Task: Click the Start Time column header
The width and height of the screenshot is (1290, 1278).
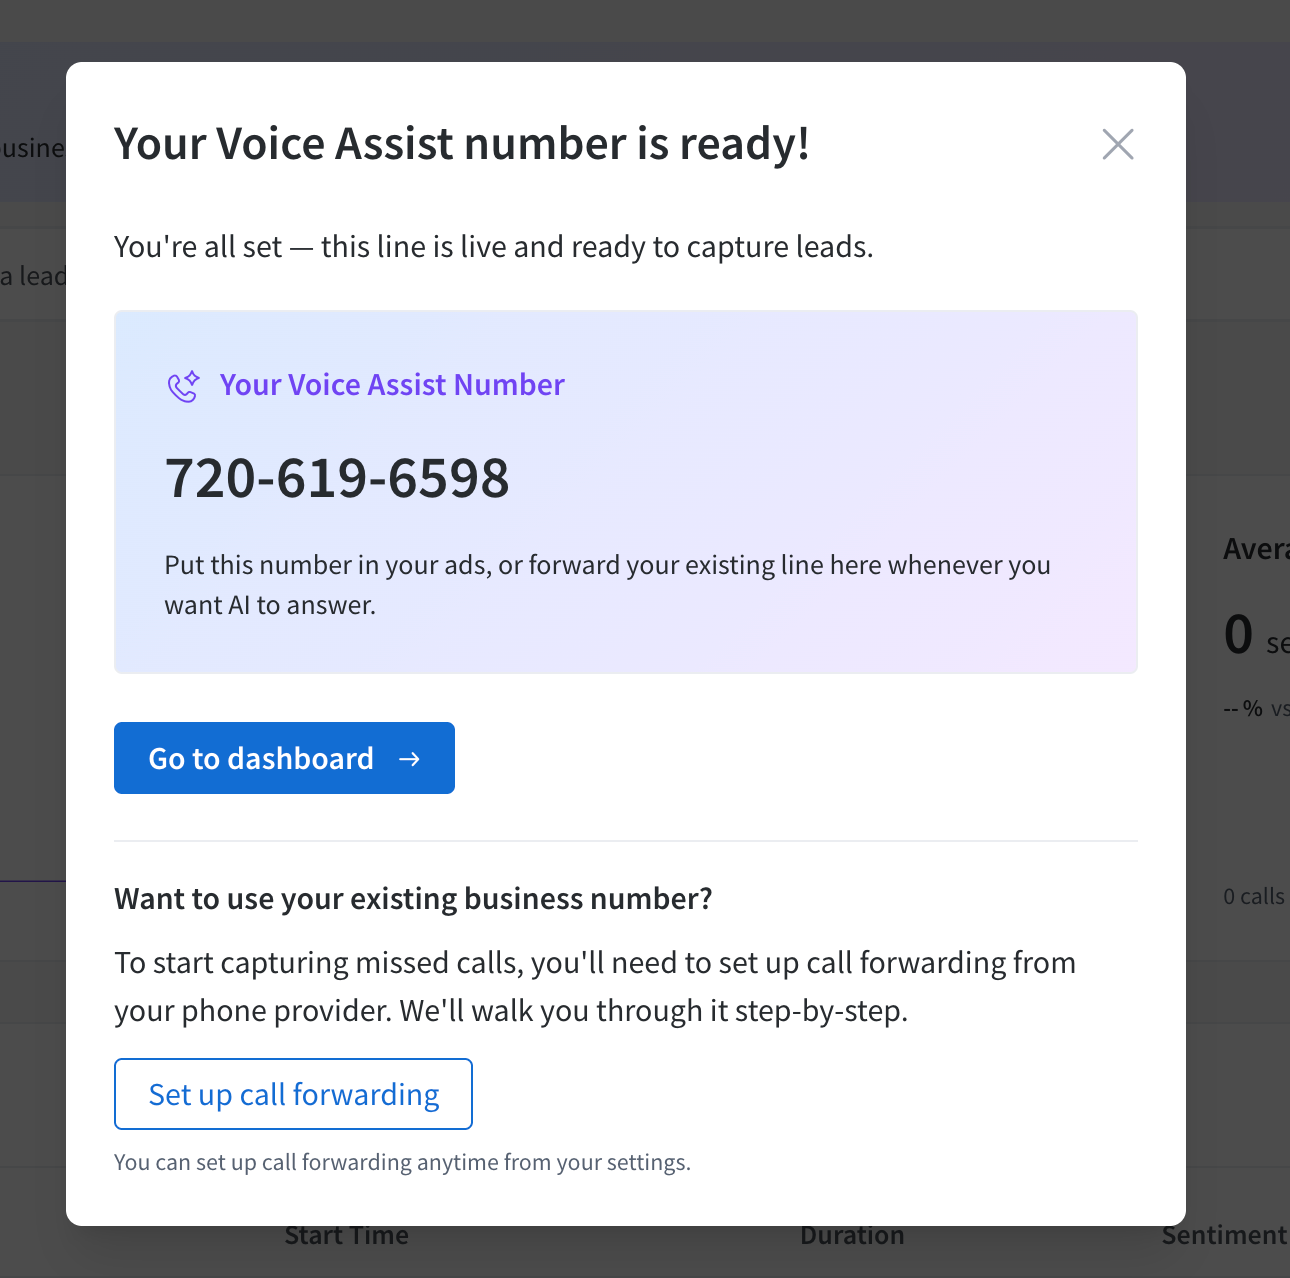Action: (346, 1235)
